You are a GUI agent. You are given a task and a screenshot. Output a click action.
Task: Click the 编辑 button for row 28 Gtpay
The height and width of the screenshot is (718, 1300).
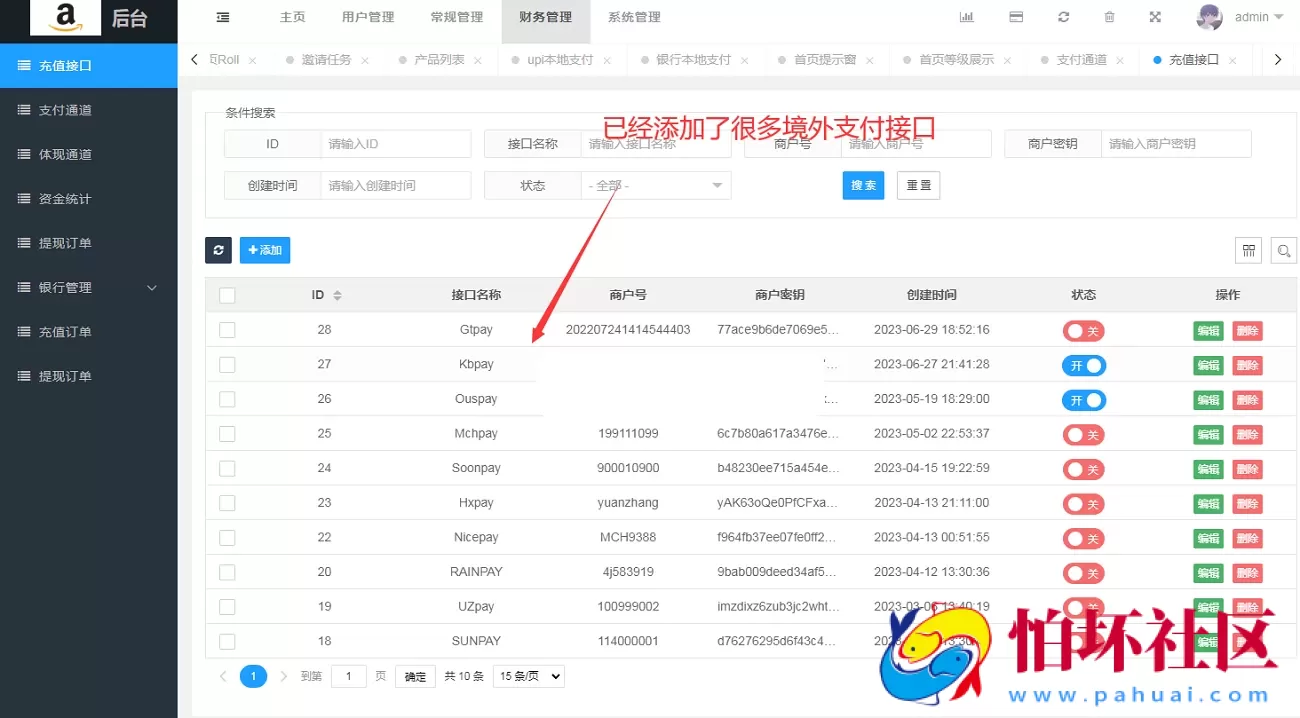coord(1207,330)
